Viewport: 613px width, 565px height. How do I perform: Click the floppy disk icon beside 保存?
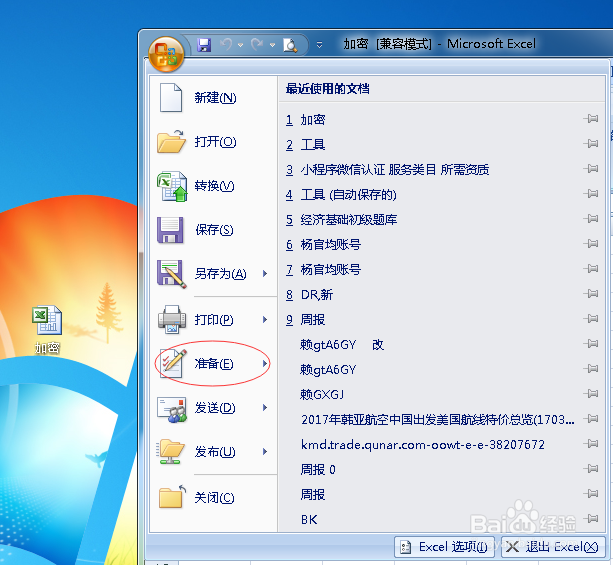170,230
